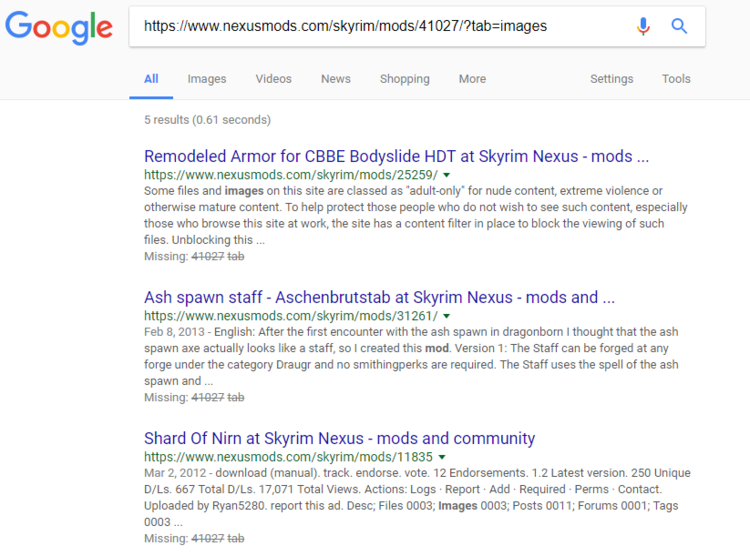Click struck-through '41027' under Shard Of Nirn result
Viewport: 750px width, 556px height.
coord(208,539)
